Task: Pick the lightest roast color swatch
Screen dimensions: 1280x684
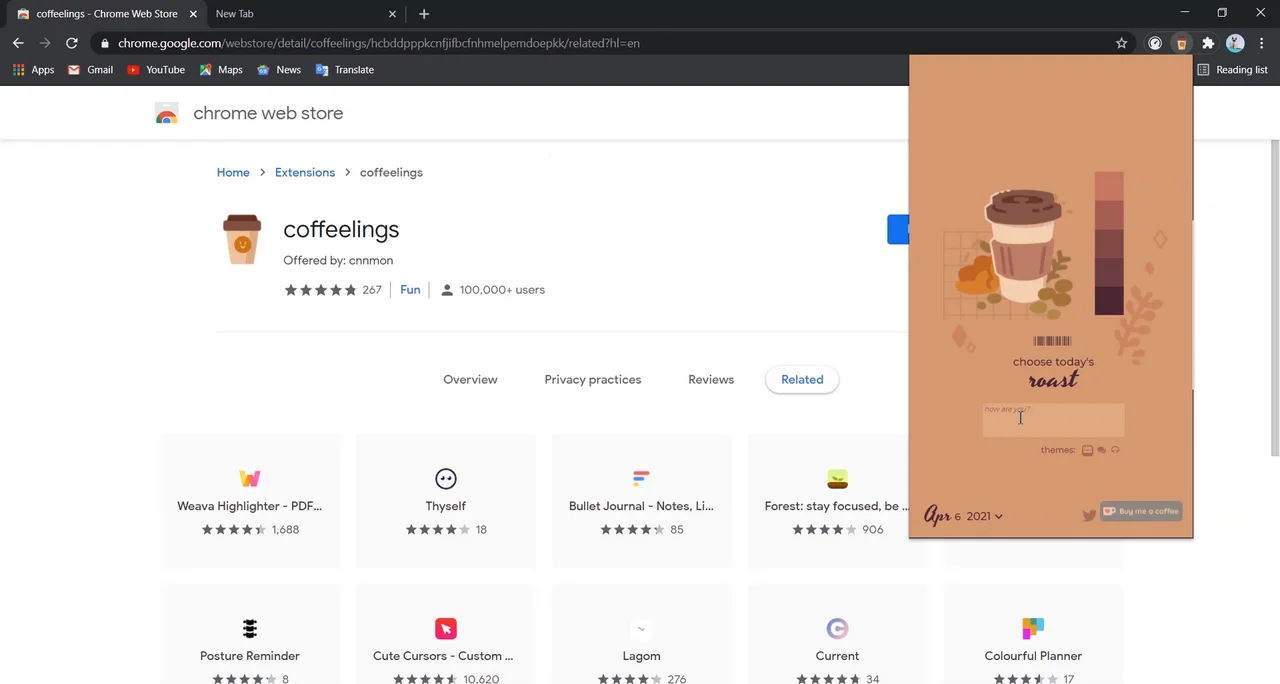Action: [x=1109, y=186]
